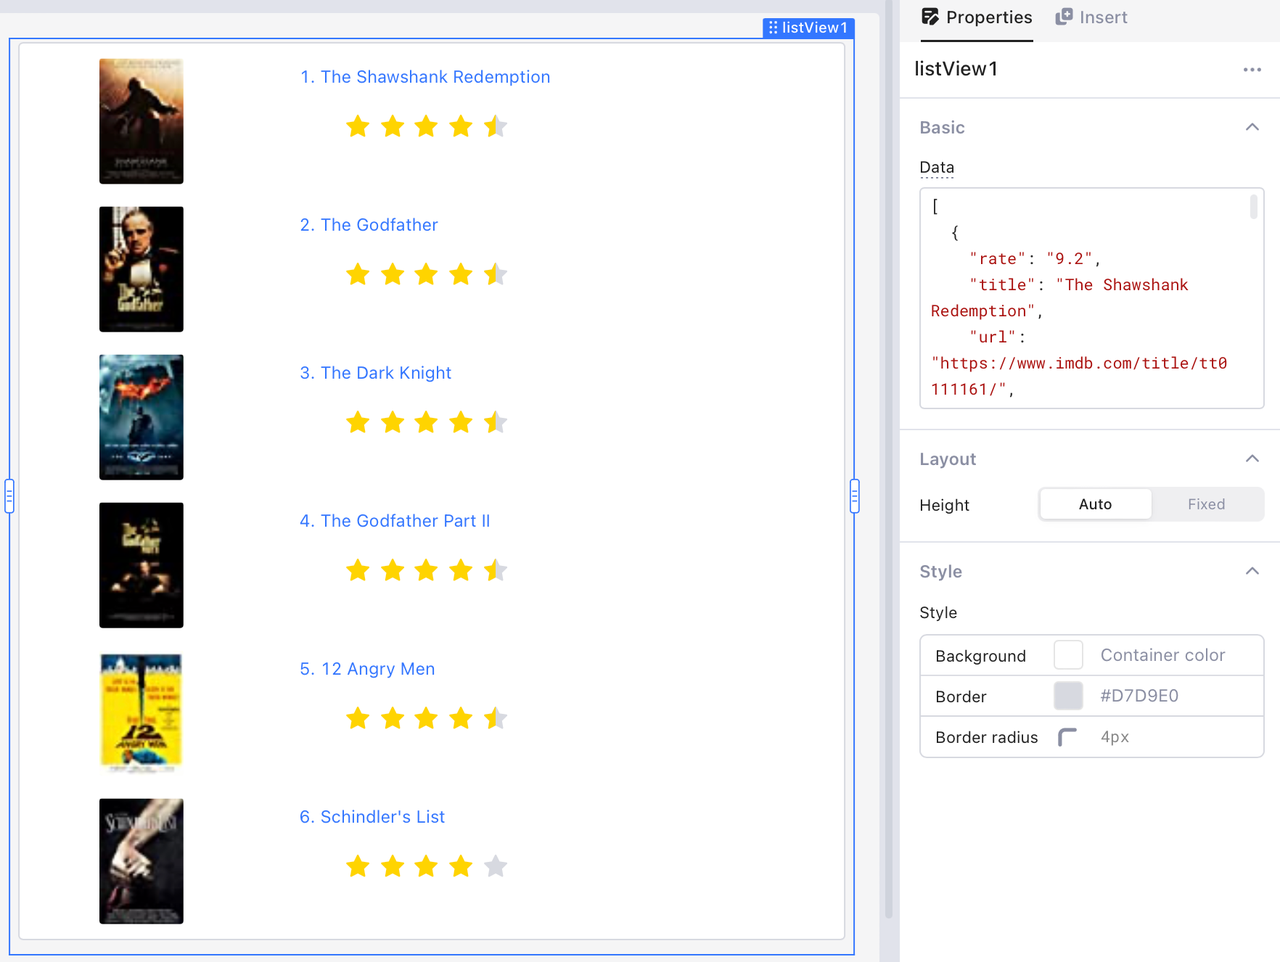Screen dimensions: 1280x962
Task: Click the Border color swatch
Action: tap(1068, 696)
